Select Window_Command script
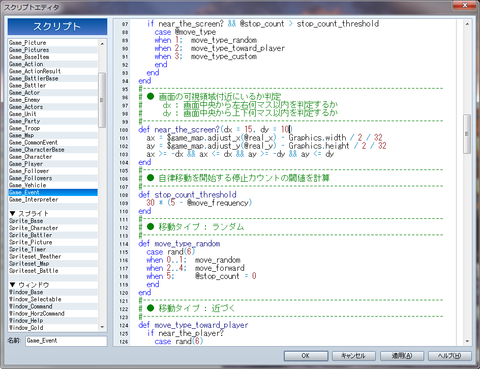The image size is (480, 369). point(53,306)
